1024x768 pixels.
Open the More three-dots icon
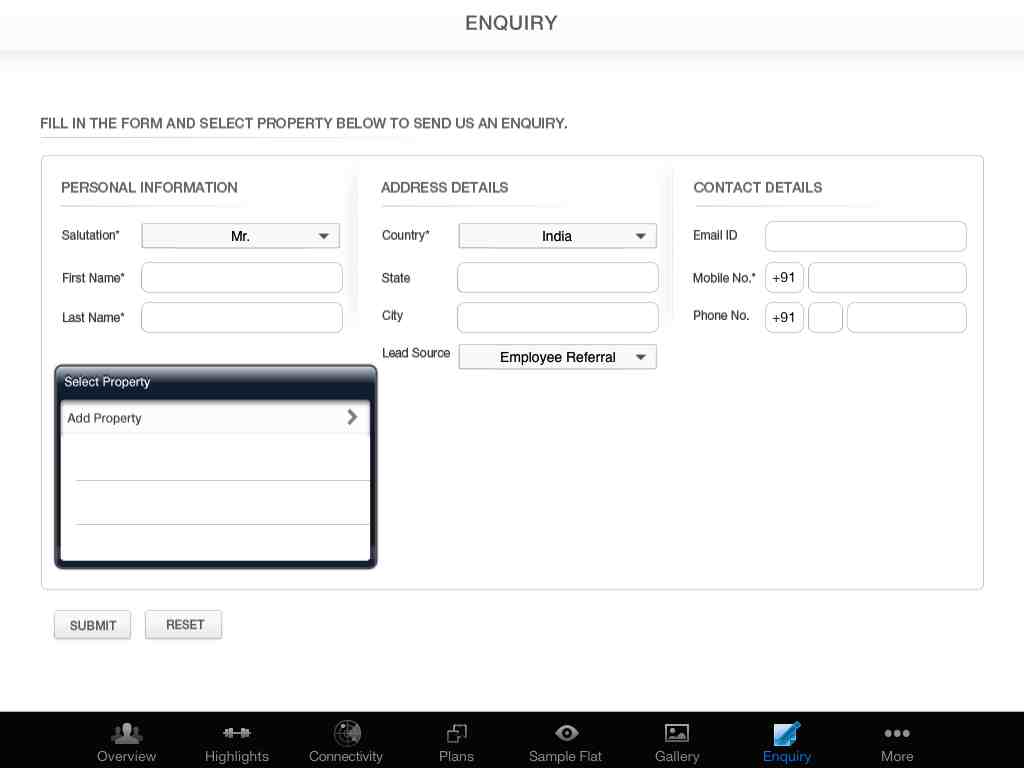[897, 733]
